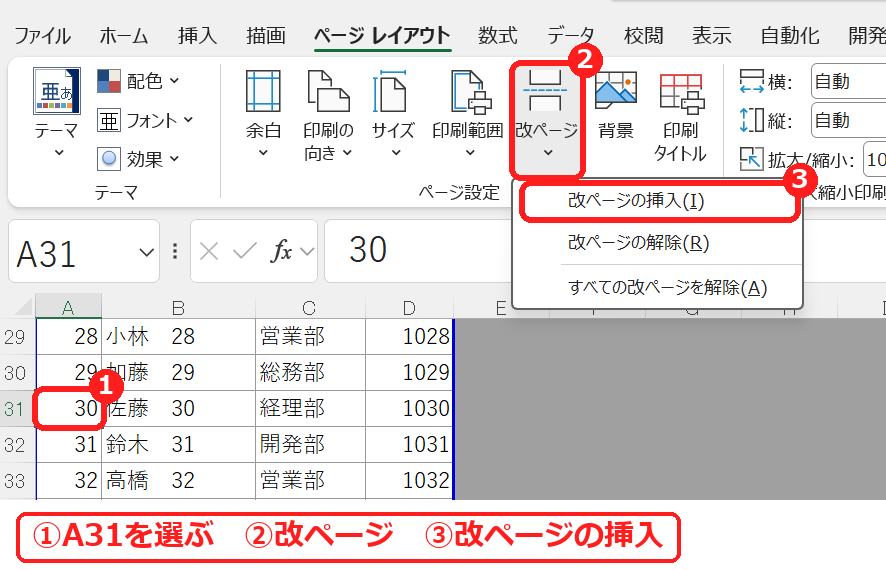Click cell with 鈴木 31
The height and width of the screenshot is (570, 886).
[178, 445]
